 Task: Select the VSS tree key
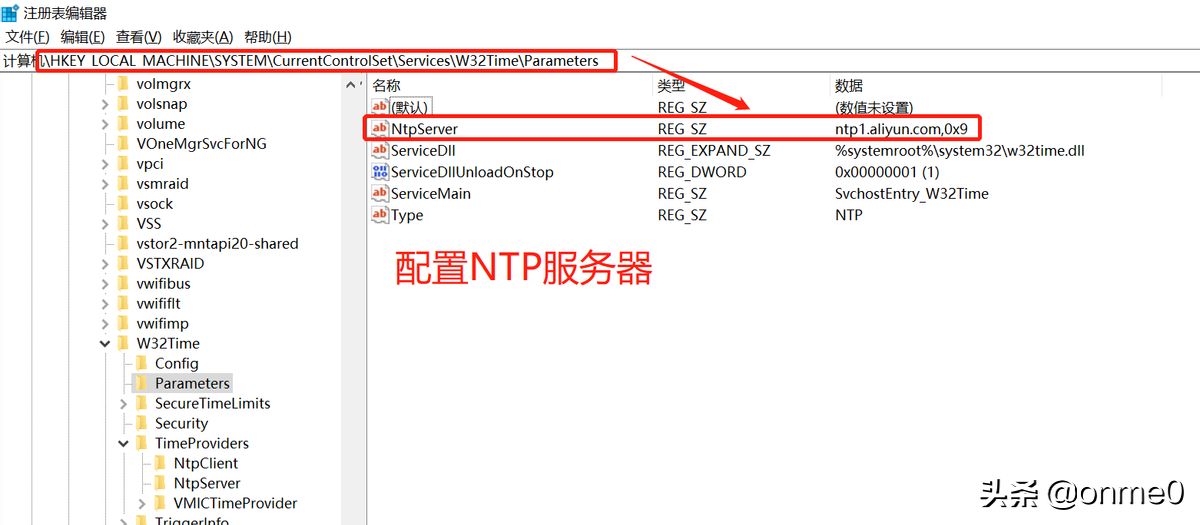(149, 224)
